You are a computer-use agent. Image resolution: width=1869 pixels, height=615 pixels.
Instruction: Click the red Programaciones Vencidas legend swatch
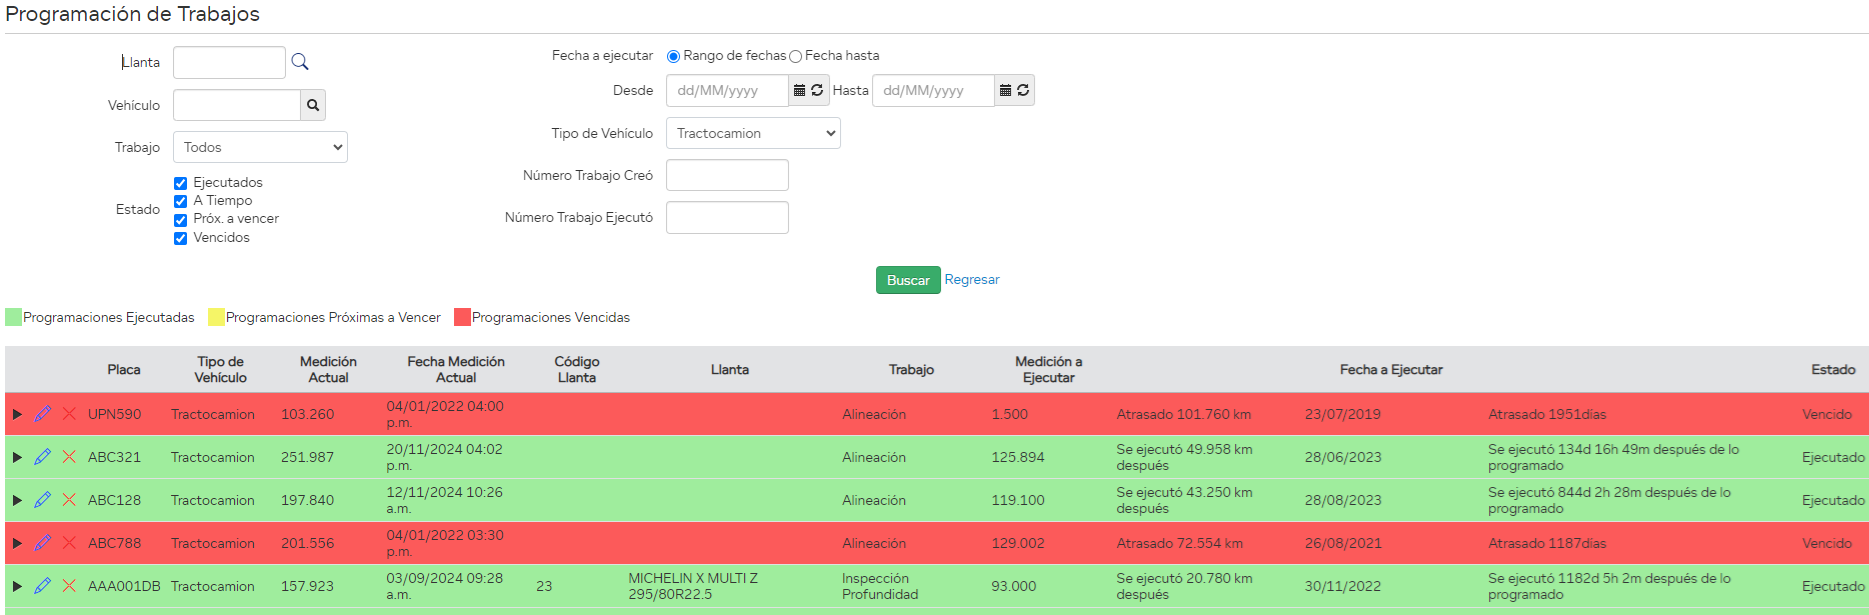pos(462,317)
